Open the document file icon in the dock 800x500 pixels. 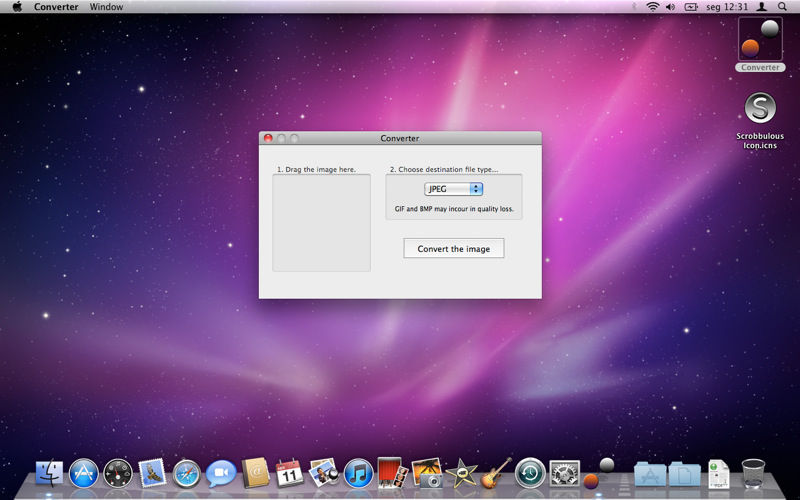click(x=718, y=474)
